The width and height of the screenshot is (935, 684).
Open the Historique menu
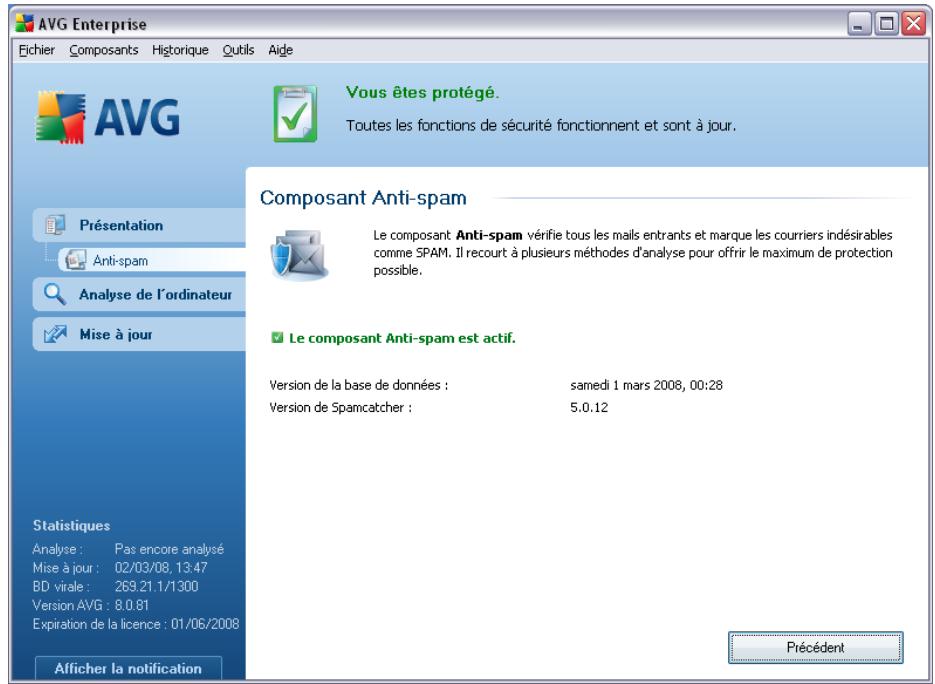point(180,50)
